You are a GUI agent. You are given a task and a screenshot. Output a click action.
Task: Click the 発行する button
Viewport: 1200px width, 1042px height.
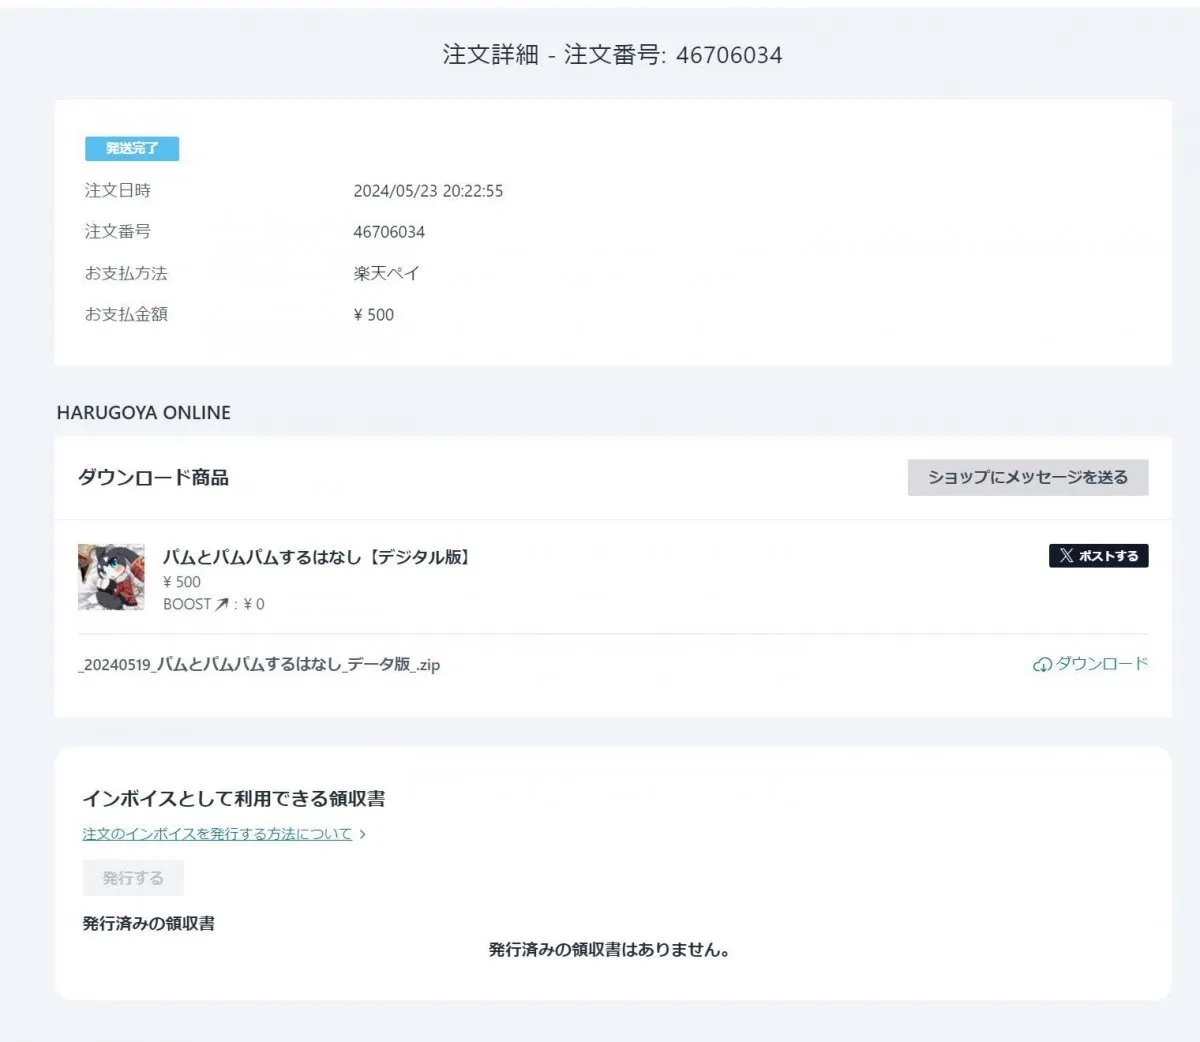pos(133,878)
